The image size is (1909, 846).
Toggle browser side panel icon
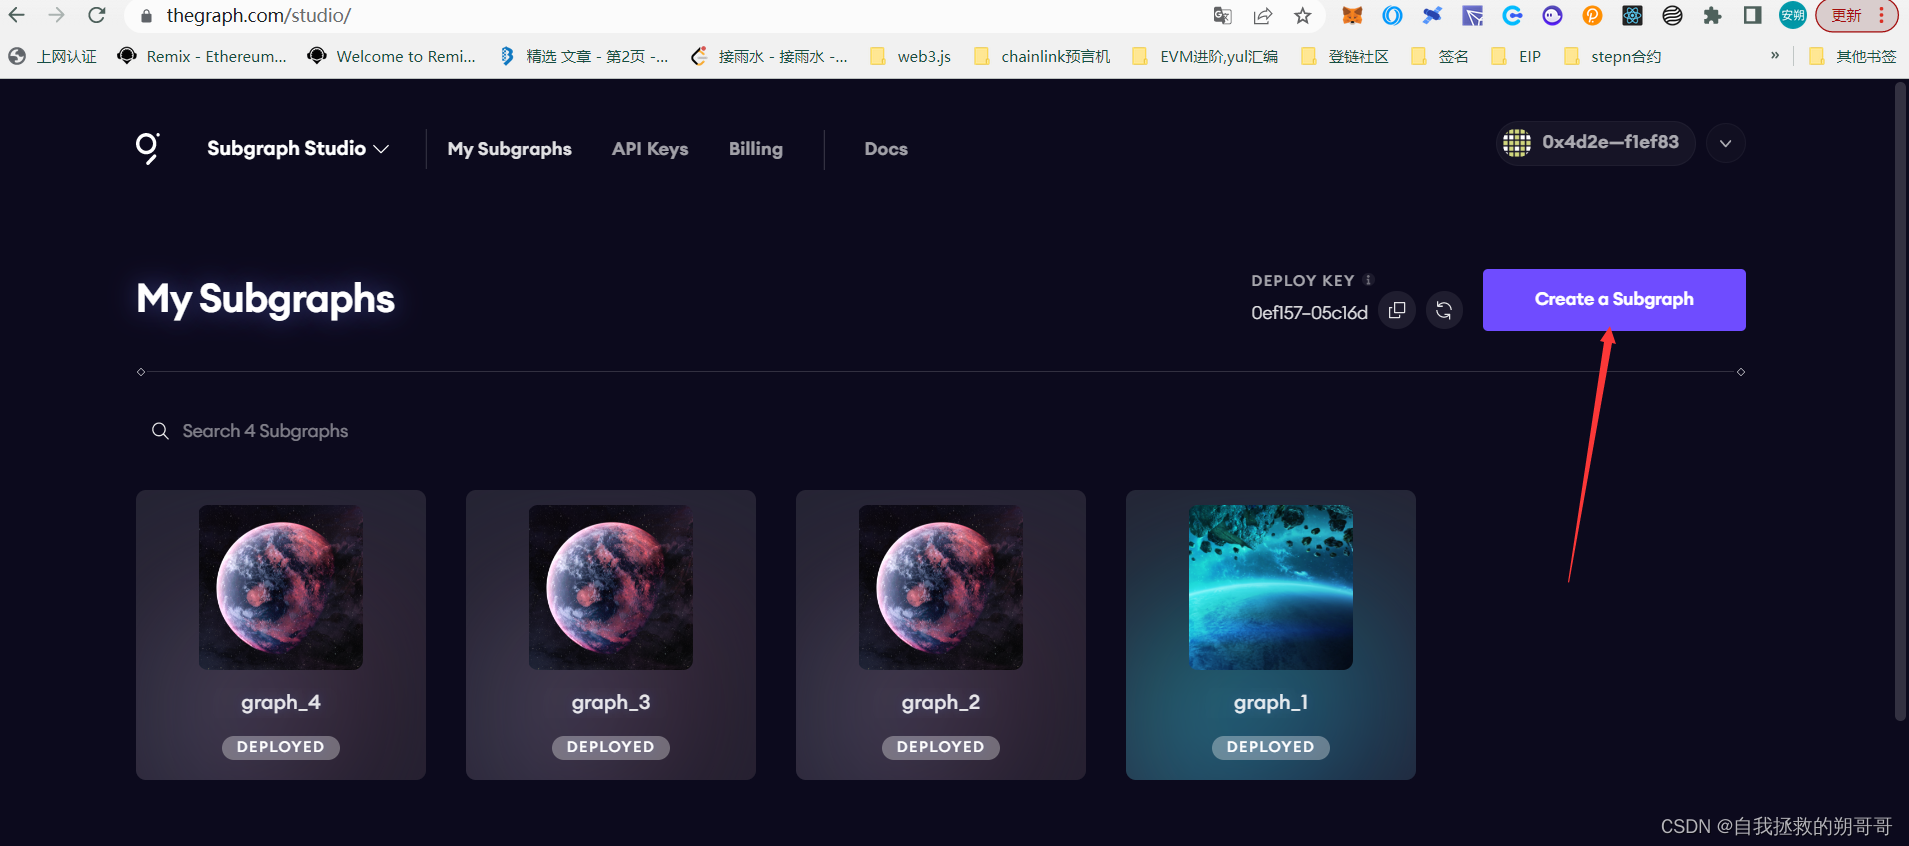(1752, 16)
